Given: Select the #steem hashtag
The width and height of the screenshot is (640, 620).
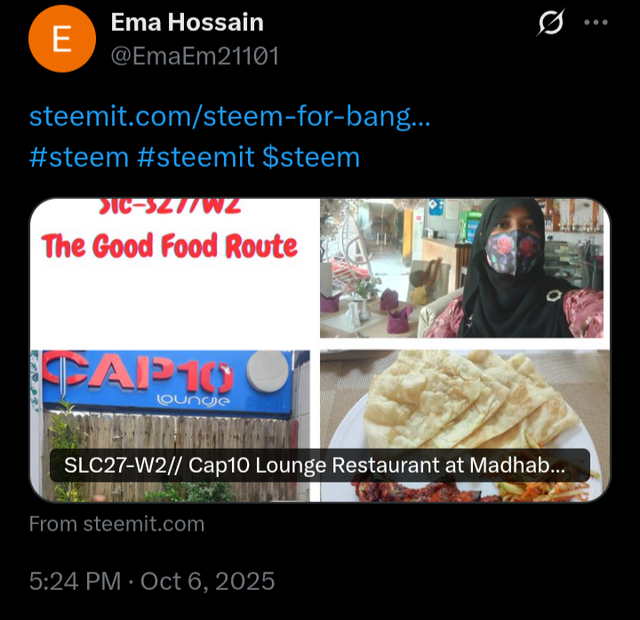Looking at the screenshot, I should 79,158.
